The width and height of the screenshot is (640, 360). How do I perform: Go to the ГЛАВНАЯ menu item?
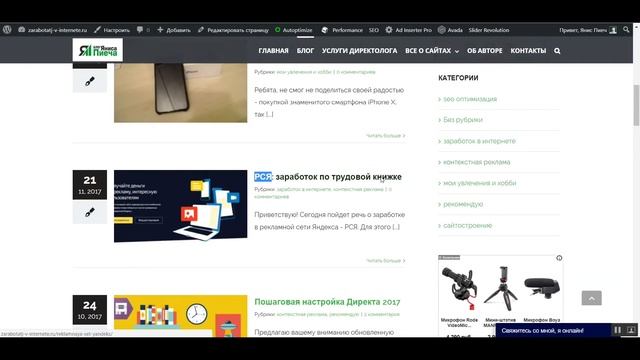coord(273,51)
